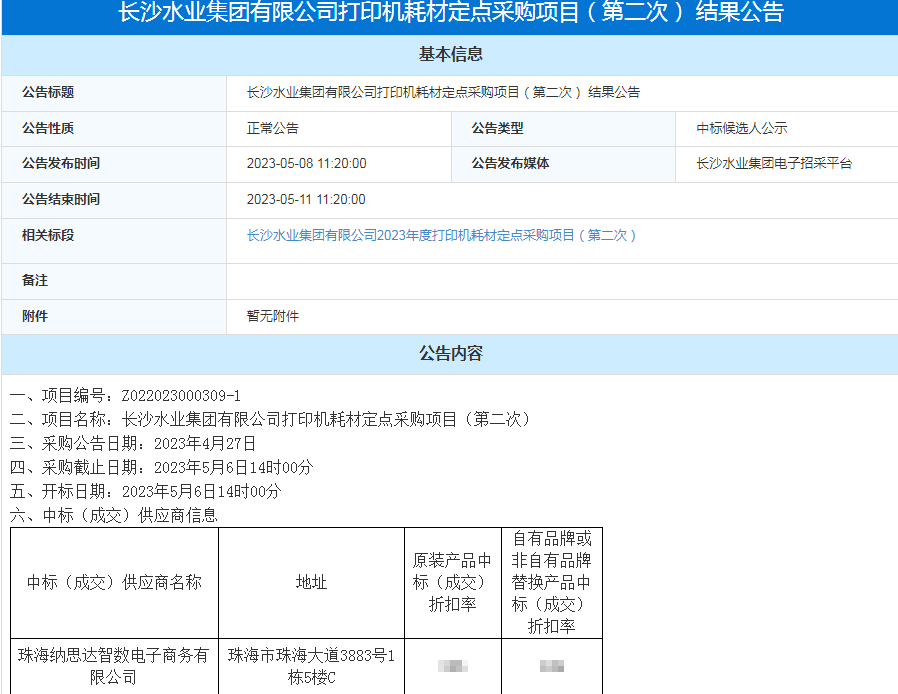Click the 二、项目名称 line
This screenshot has height=694, width=898.
point(272,420)
